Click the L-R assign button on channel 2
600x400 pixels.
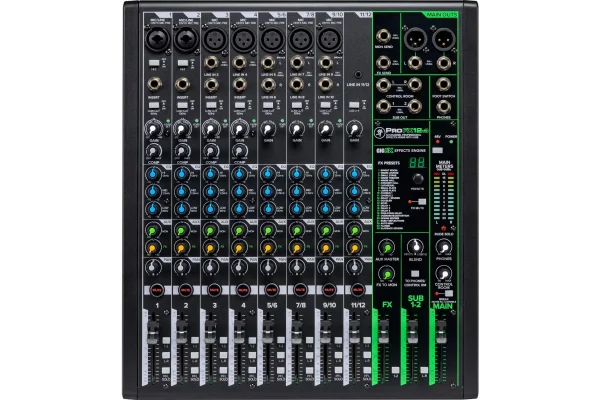coord(195,355)
